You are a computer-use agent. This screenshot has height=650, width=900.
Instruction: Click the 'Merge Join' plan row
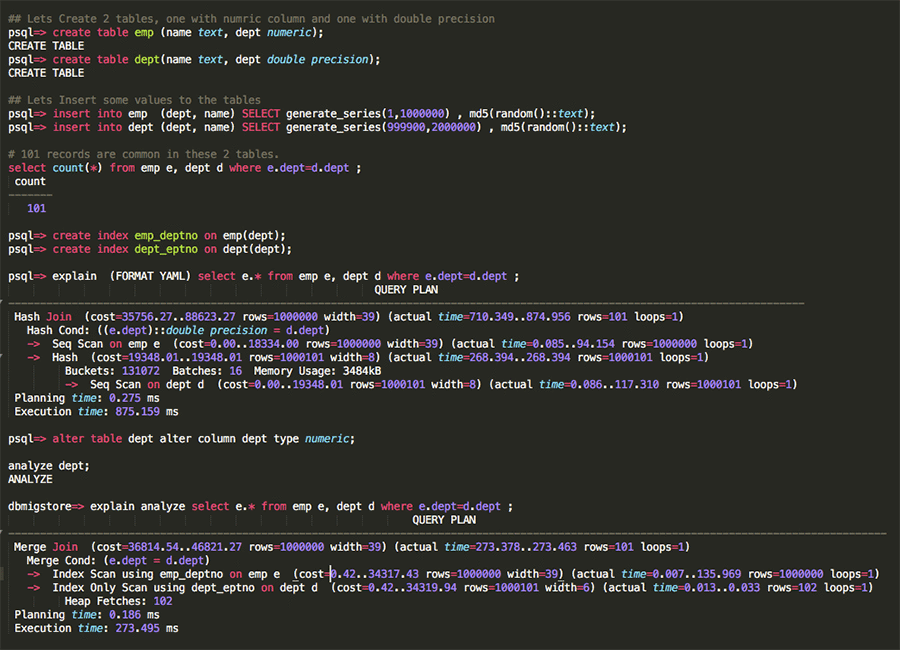[352, 547]
